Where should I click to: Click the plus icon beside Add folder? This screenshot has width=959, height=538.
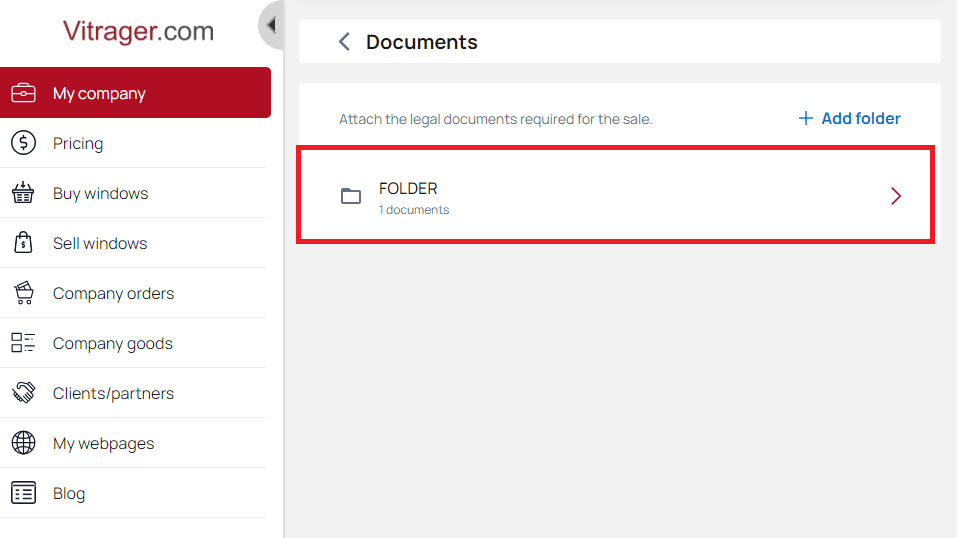805,118
